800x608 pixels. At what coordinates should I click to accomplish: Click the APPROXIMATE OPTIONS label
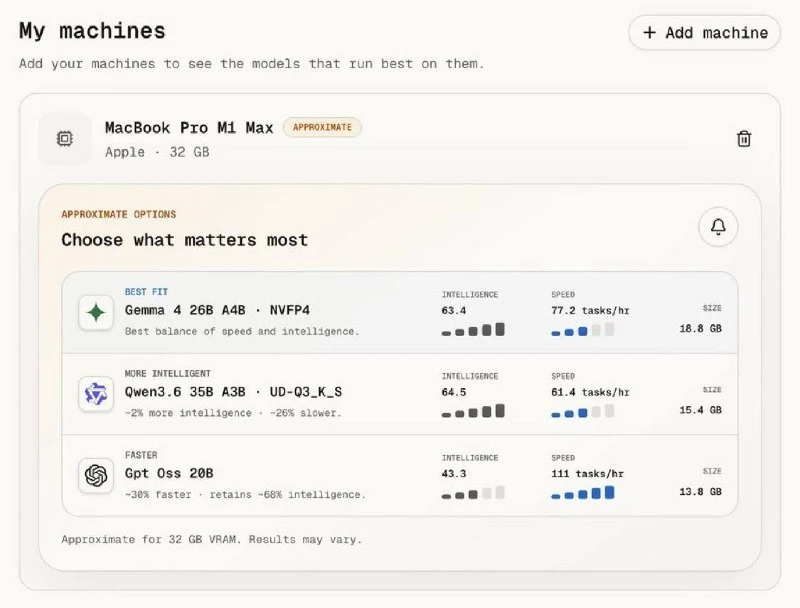[x=119, y=214]
